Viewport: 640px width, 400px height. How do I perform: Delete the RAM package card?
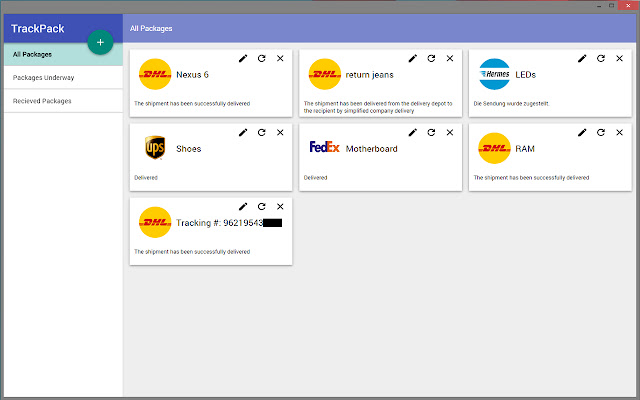click(619, 132)
